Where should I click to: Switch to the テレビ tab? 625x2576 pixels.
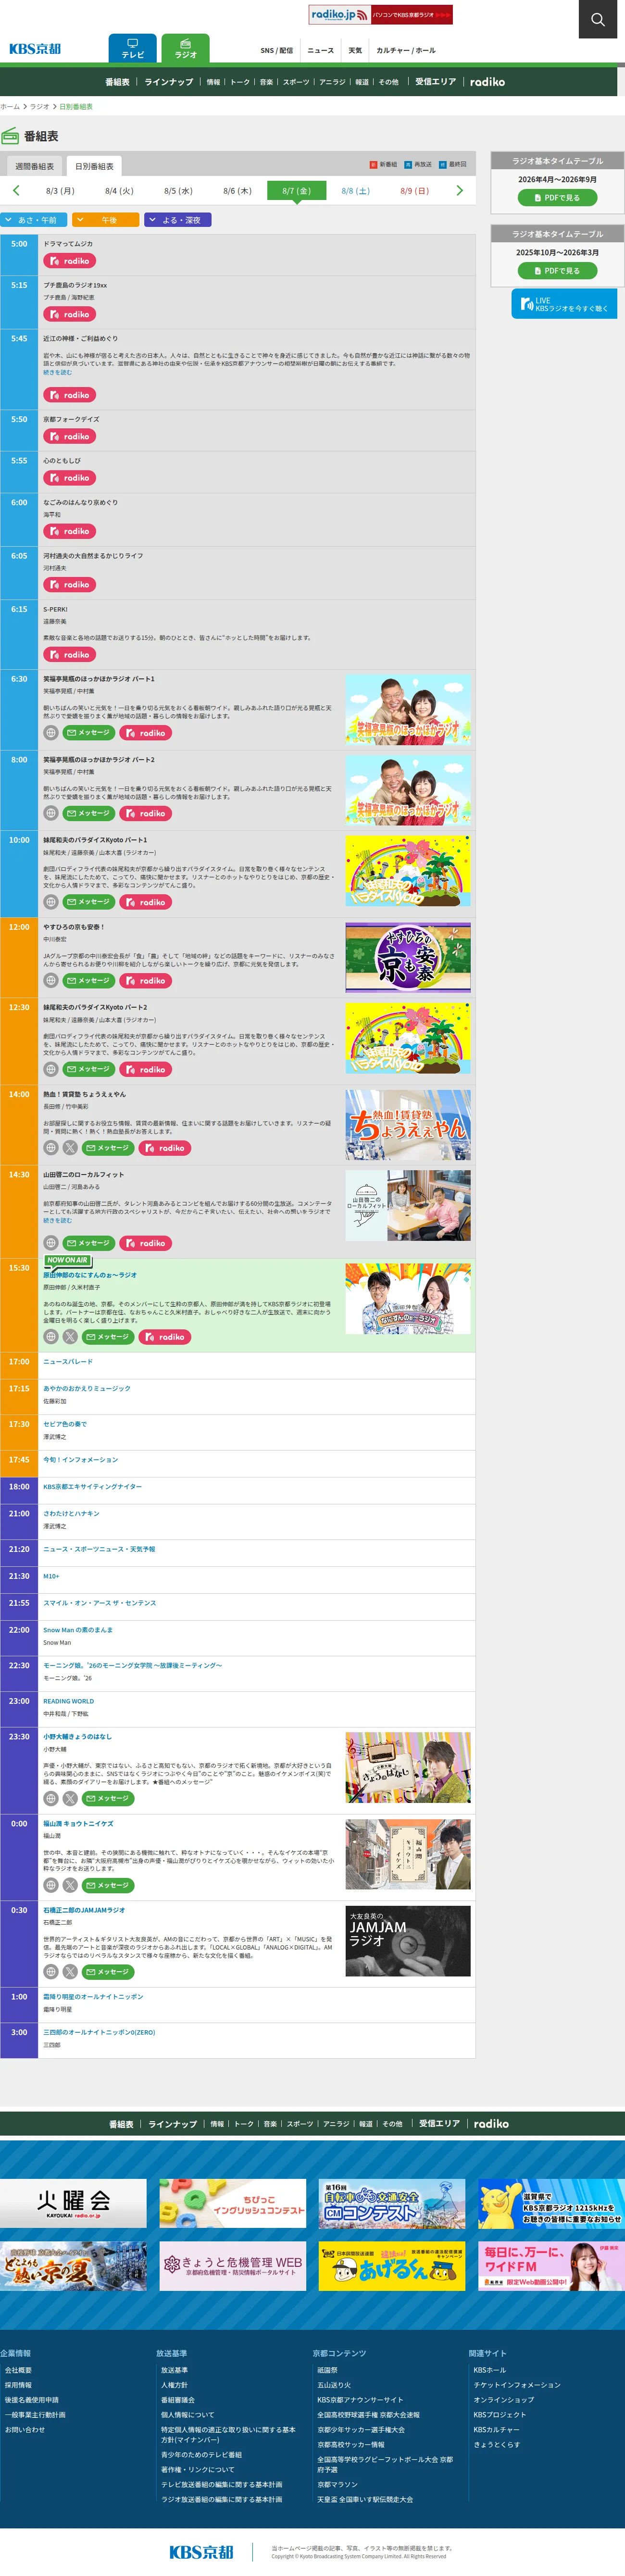(132, 49)
